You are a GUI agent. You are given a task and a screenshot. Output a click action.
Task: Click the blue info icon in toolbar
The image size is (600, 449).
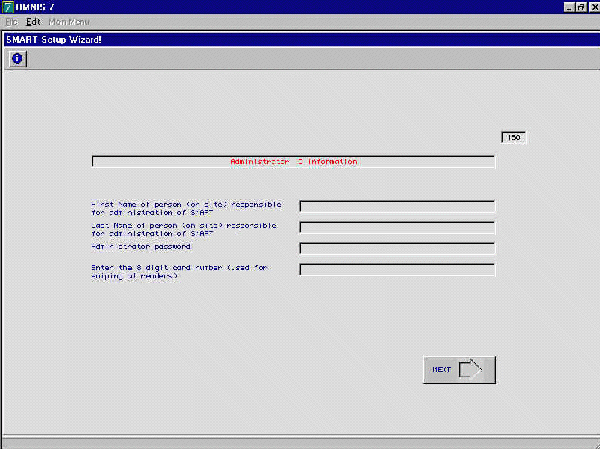[17, 59]
